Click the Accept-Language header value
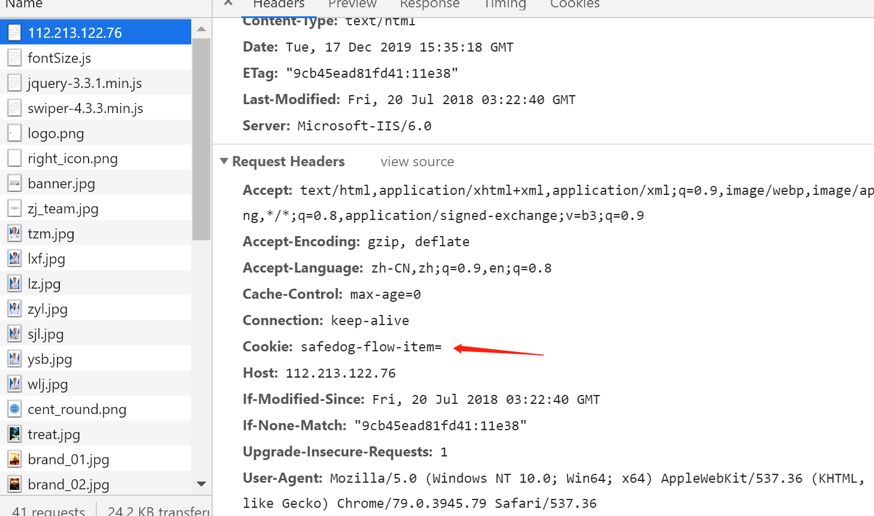 coord(462,268)
